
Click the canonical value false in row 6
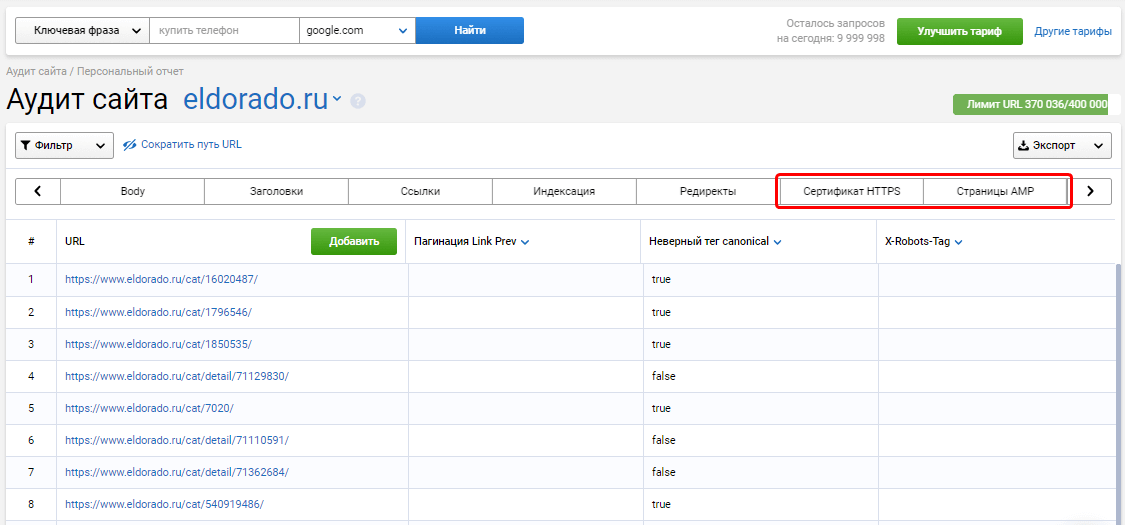664,440
